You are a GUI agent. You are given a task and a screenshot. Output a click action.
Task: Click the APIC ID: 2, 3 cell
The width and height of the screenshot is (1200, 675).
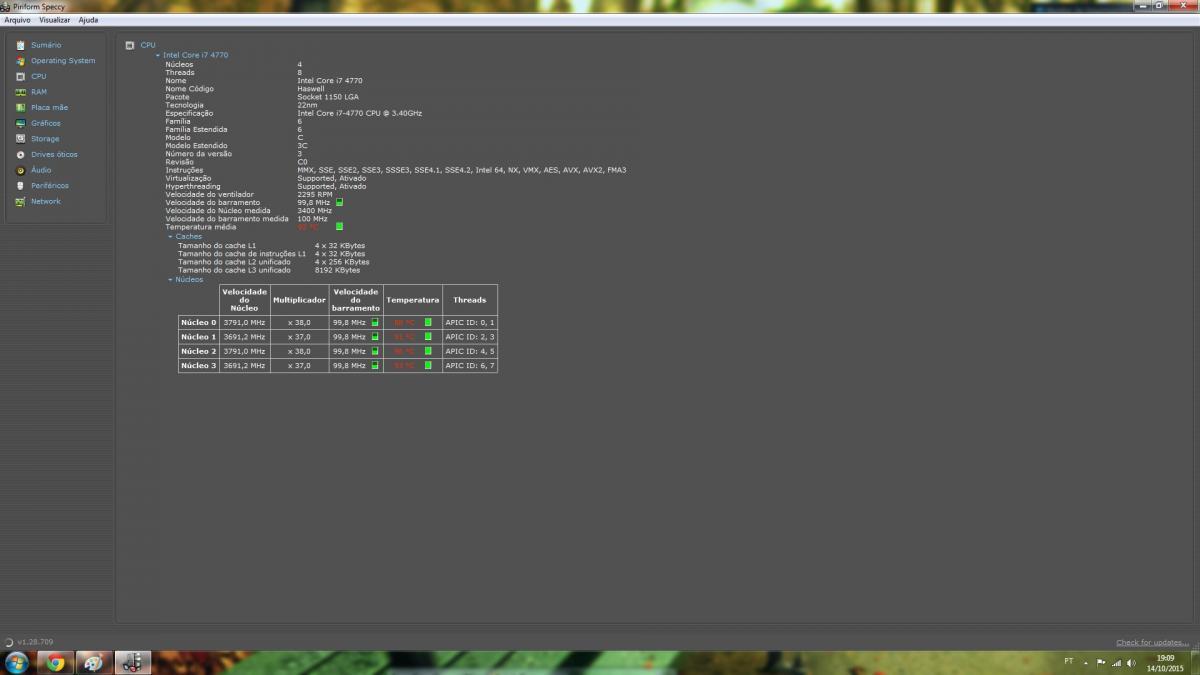coord(470,337)
